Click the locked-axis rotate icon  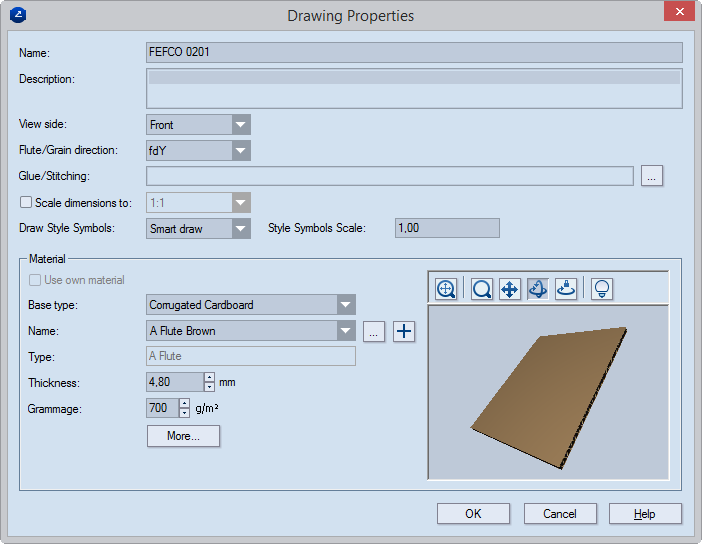tap(566, 289)
